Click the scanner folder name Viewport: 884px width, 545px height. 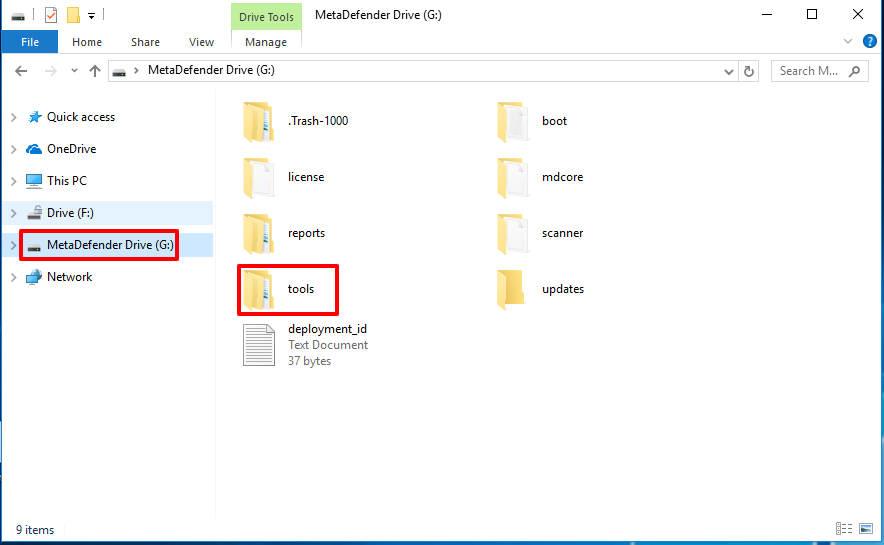[562, 233]
